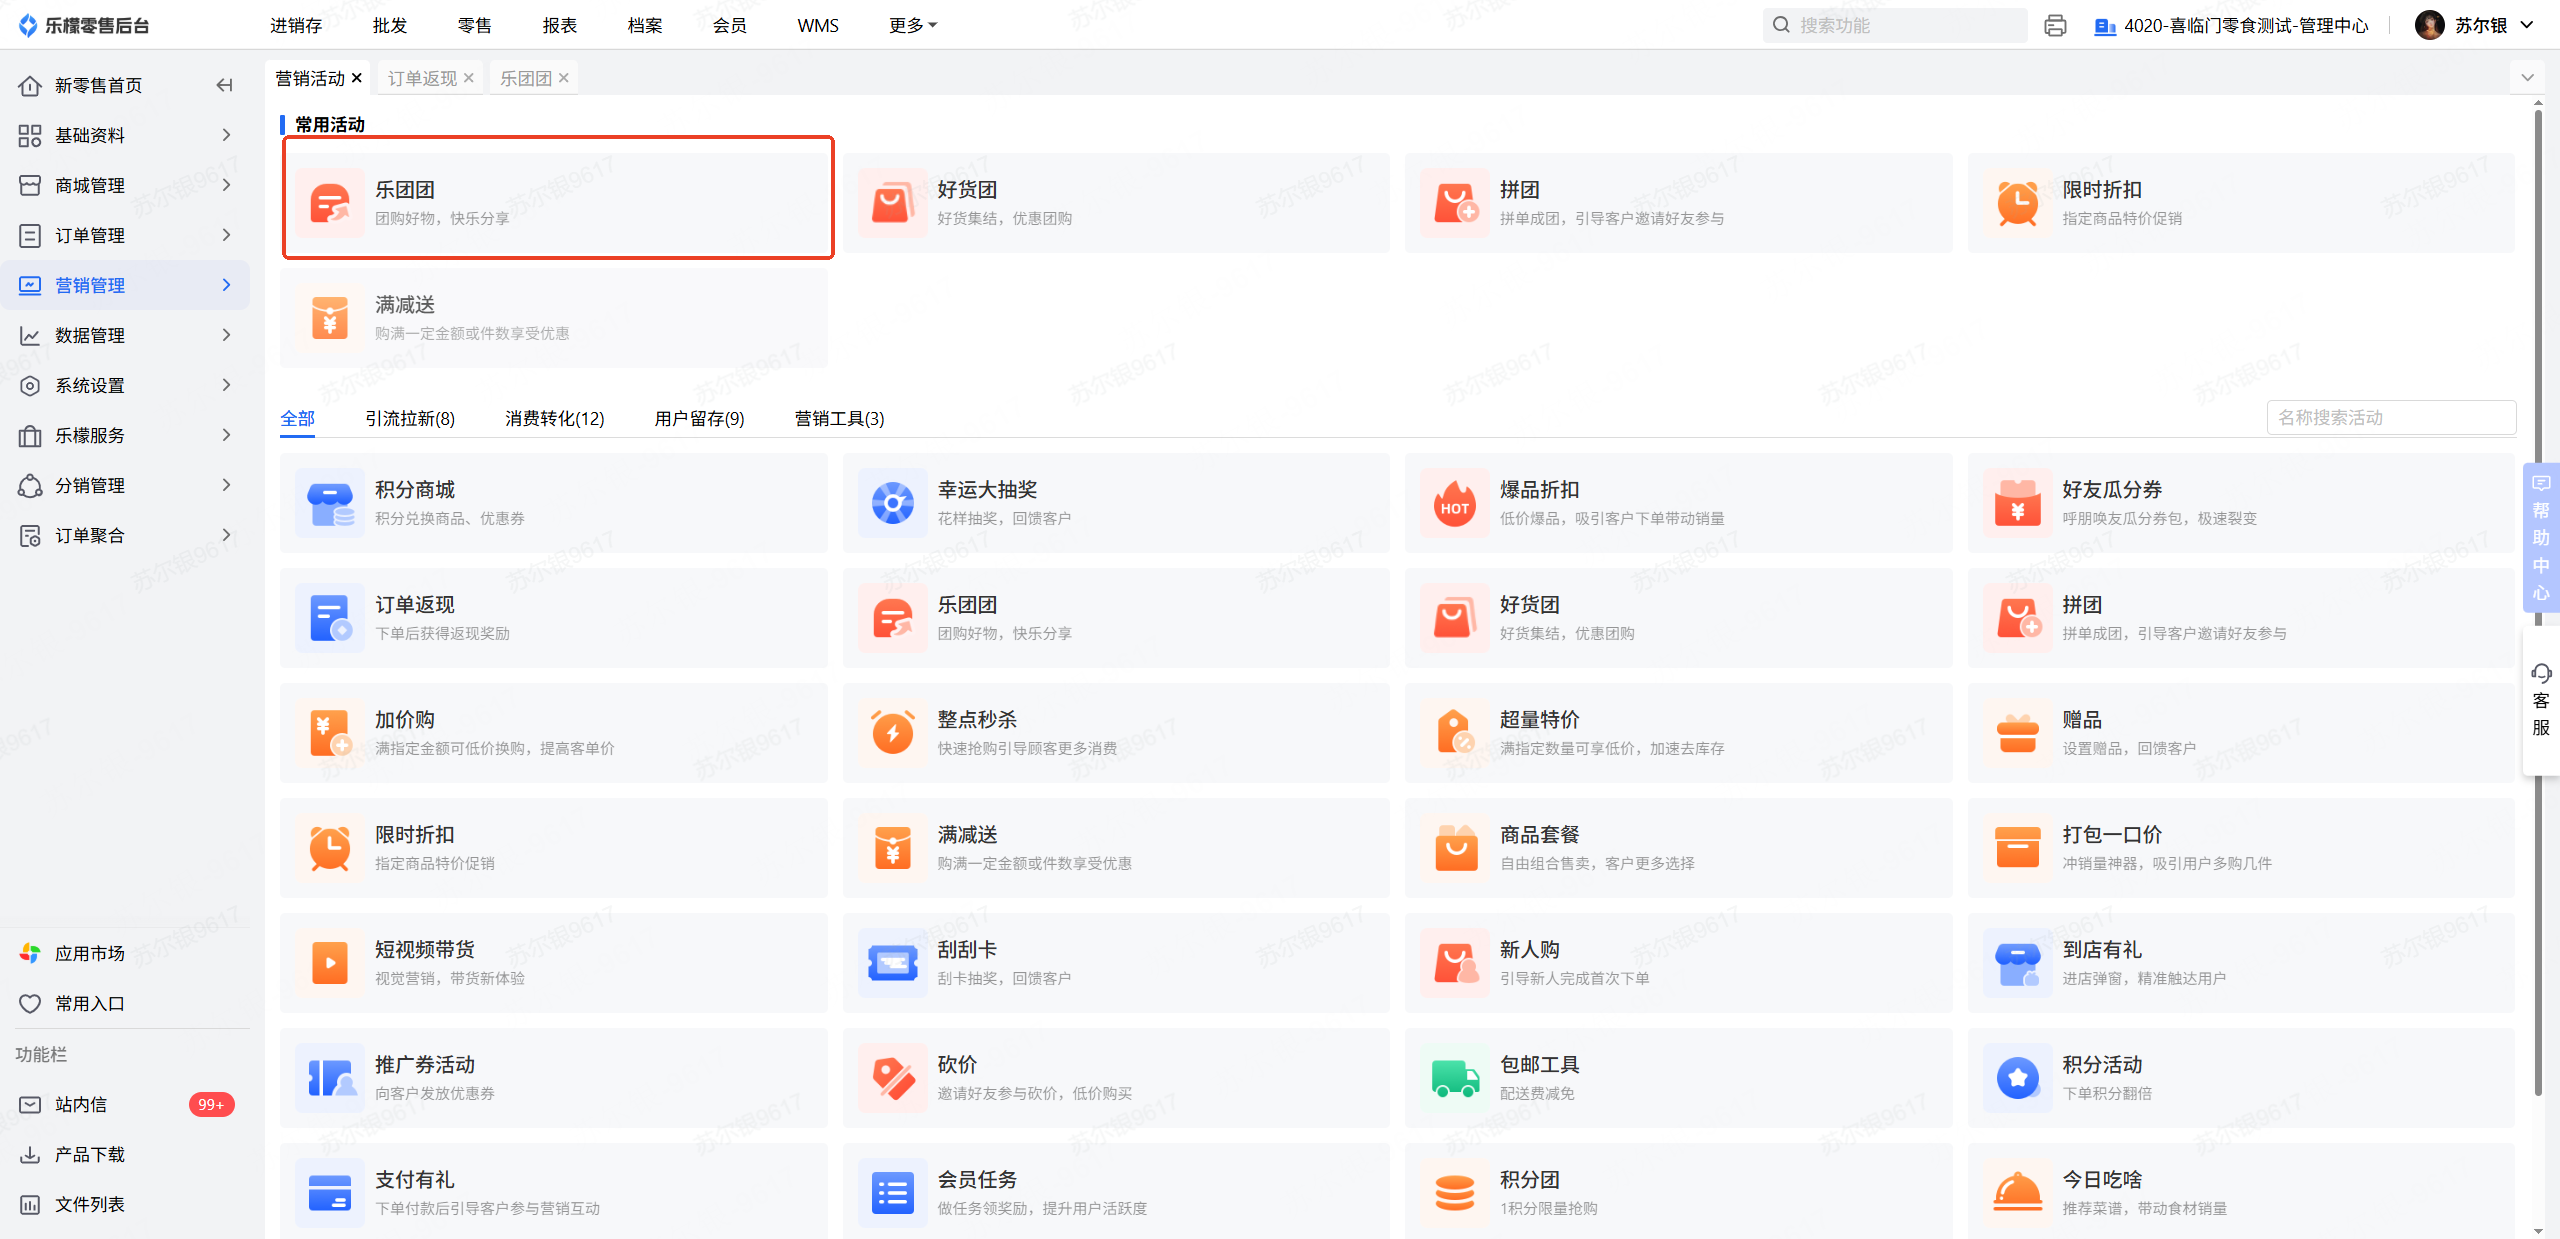
Task: Open the 刮刮卡 scratch card icon
Action: [892, 963]
